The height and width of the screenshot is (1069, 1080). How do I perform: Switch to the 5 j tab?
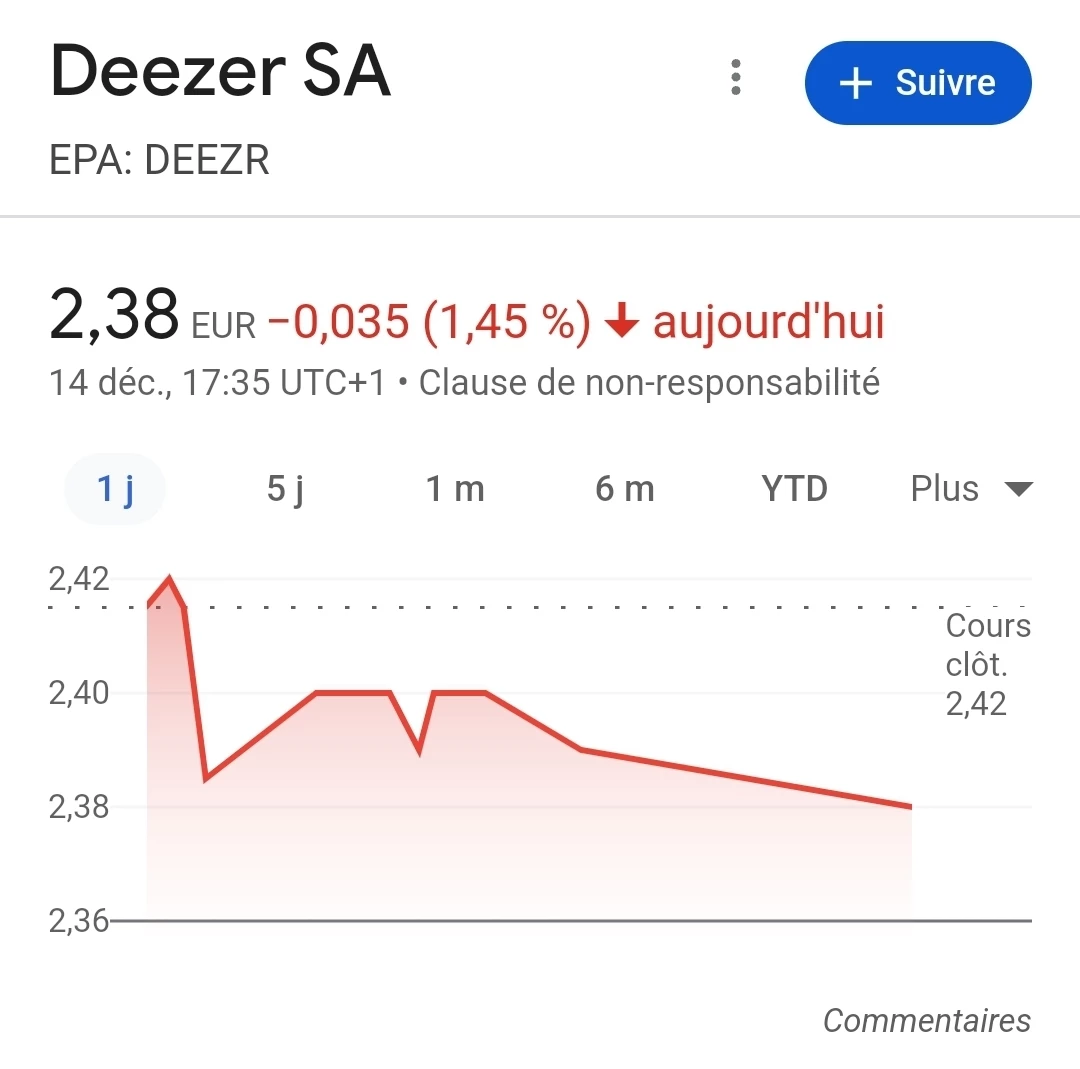tap(285, 489)
